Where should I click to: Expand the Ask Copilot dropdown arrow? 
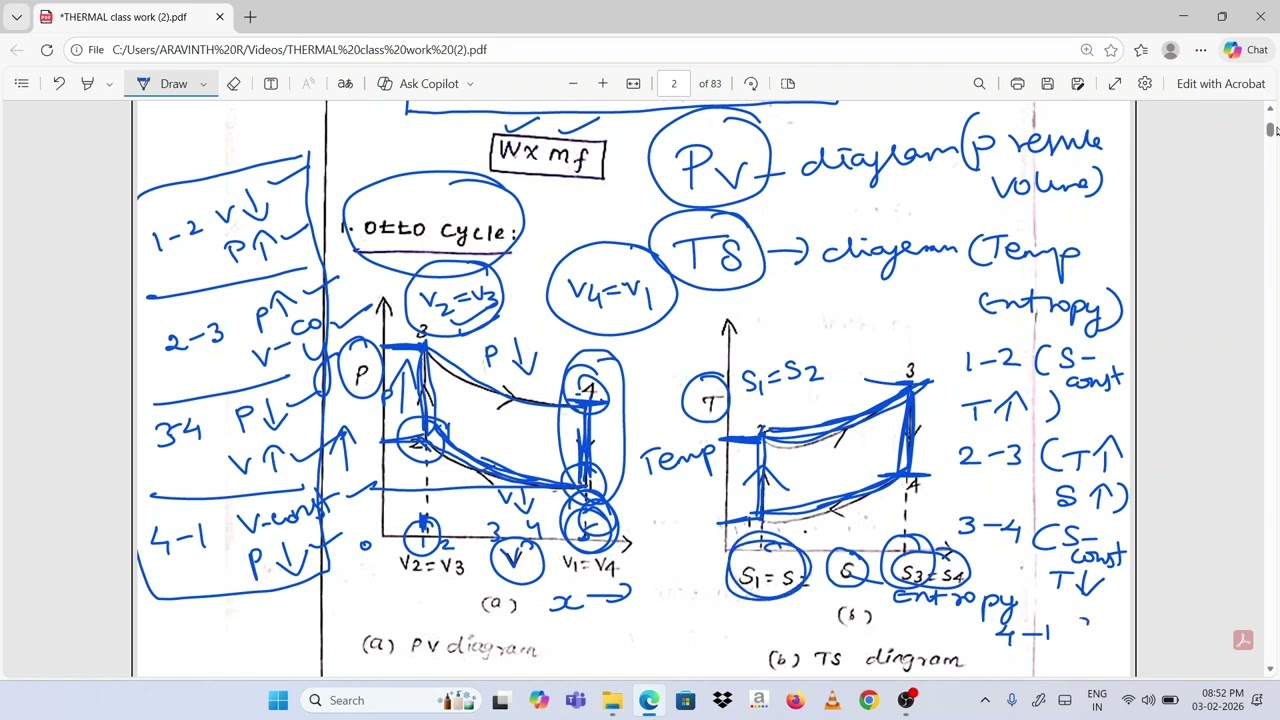click(x=470, y=84)
